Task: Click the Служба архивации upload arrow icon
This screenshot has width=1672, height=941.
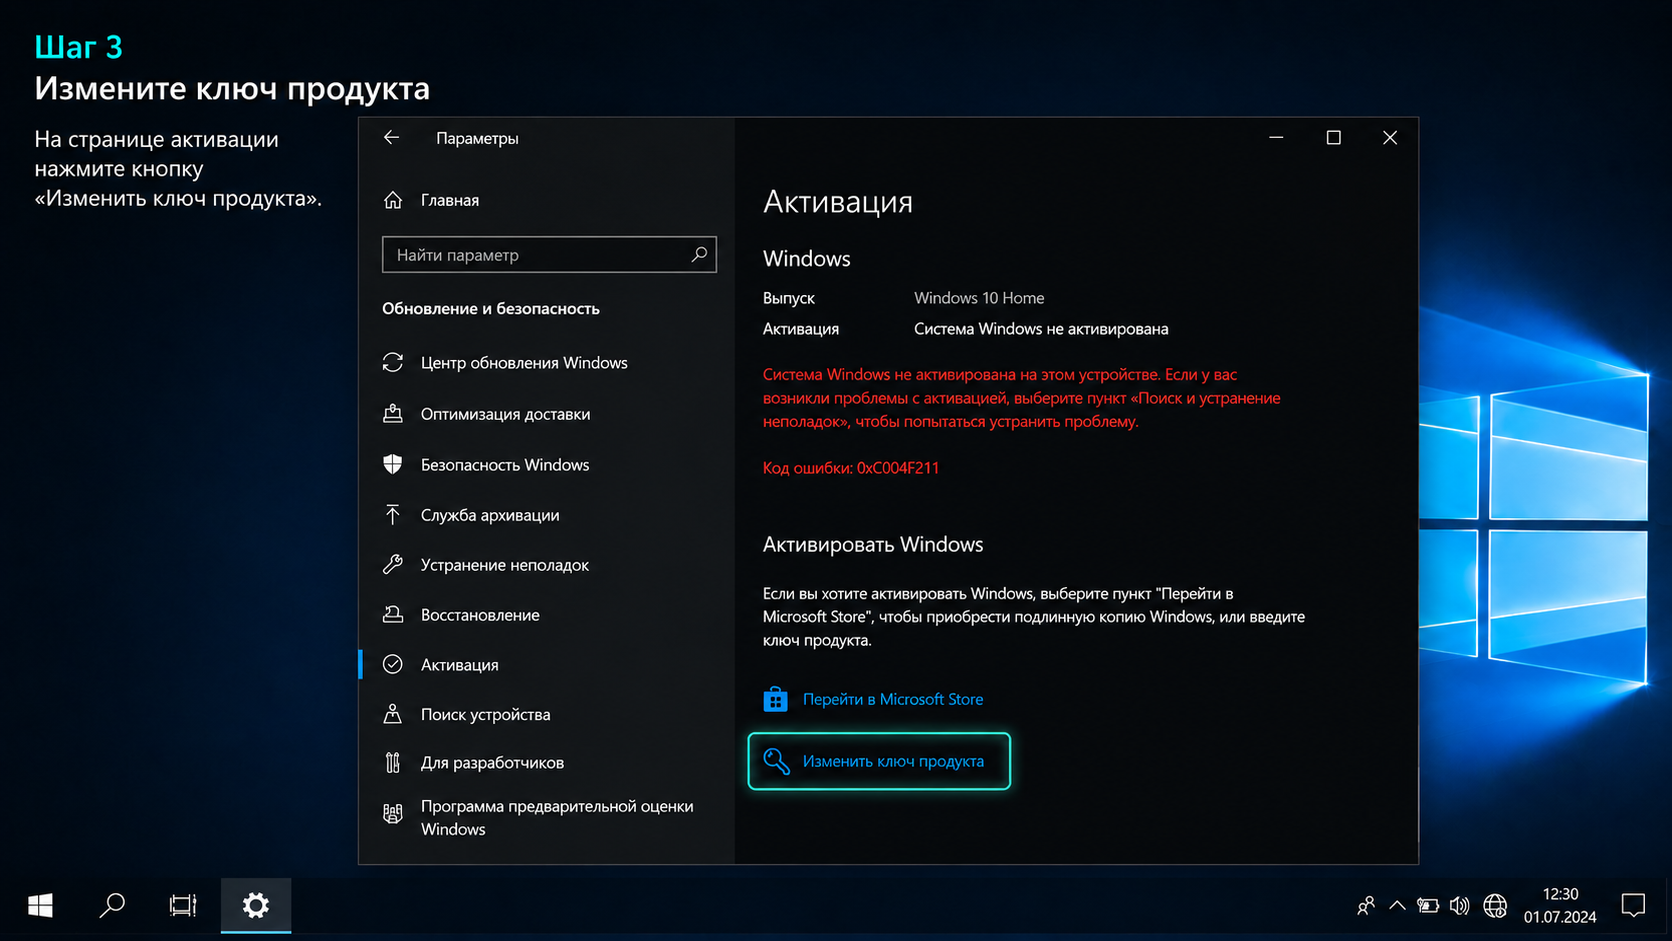Action: (x=393, y=515)
